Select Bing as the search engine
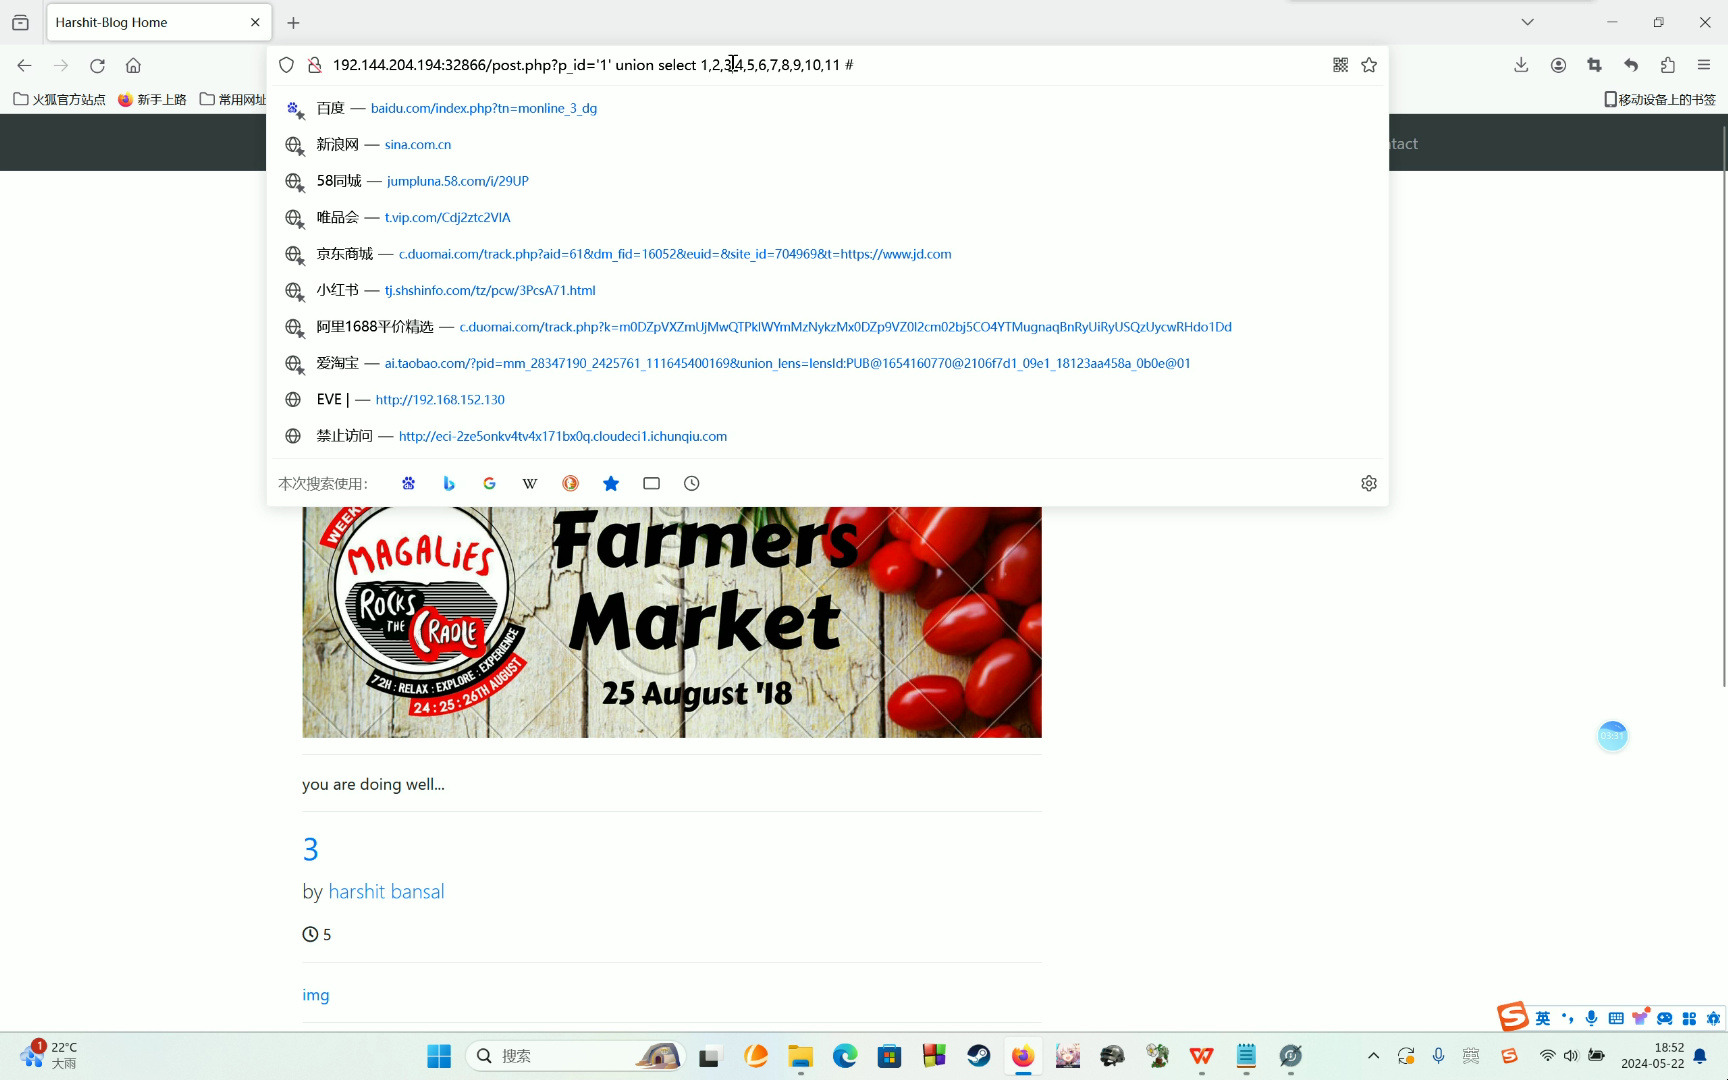 [x=448, y=483]
